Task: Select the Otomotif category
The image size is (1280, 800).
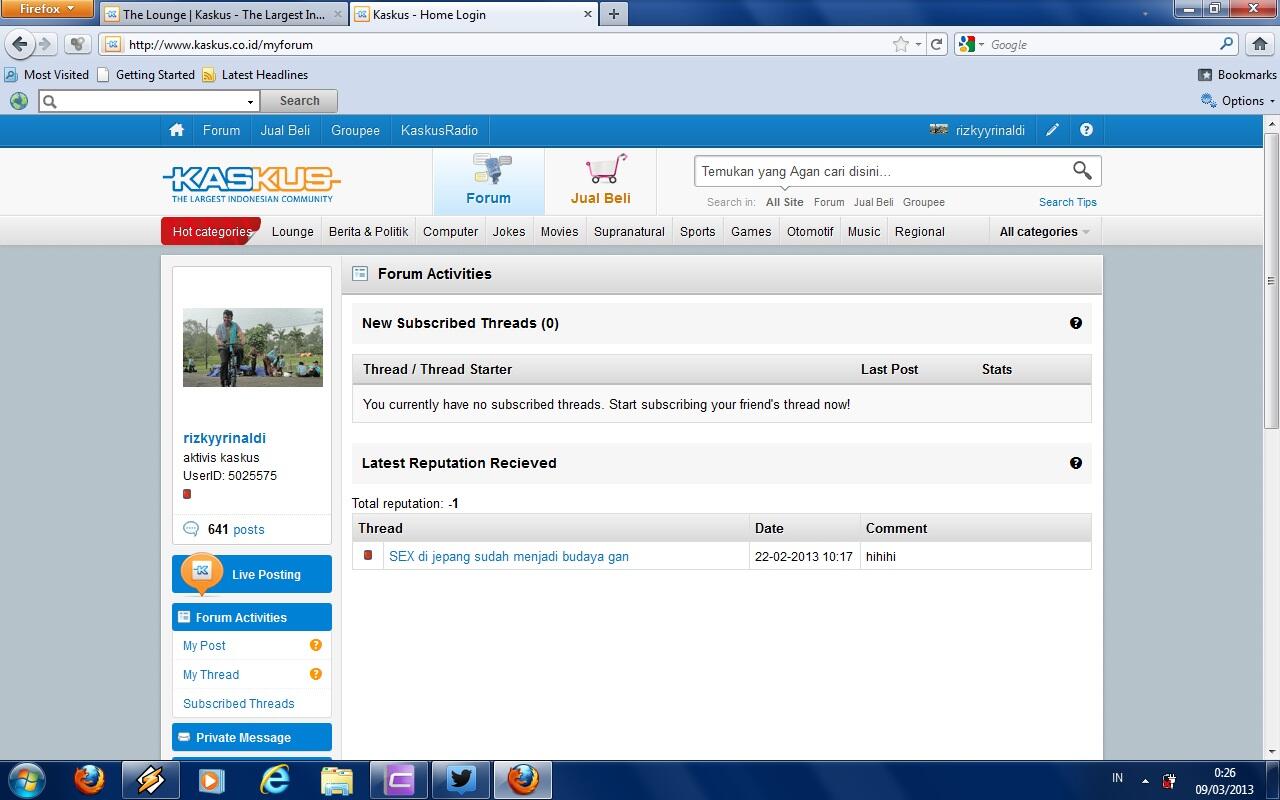Action: [x=810, y=232]
